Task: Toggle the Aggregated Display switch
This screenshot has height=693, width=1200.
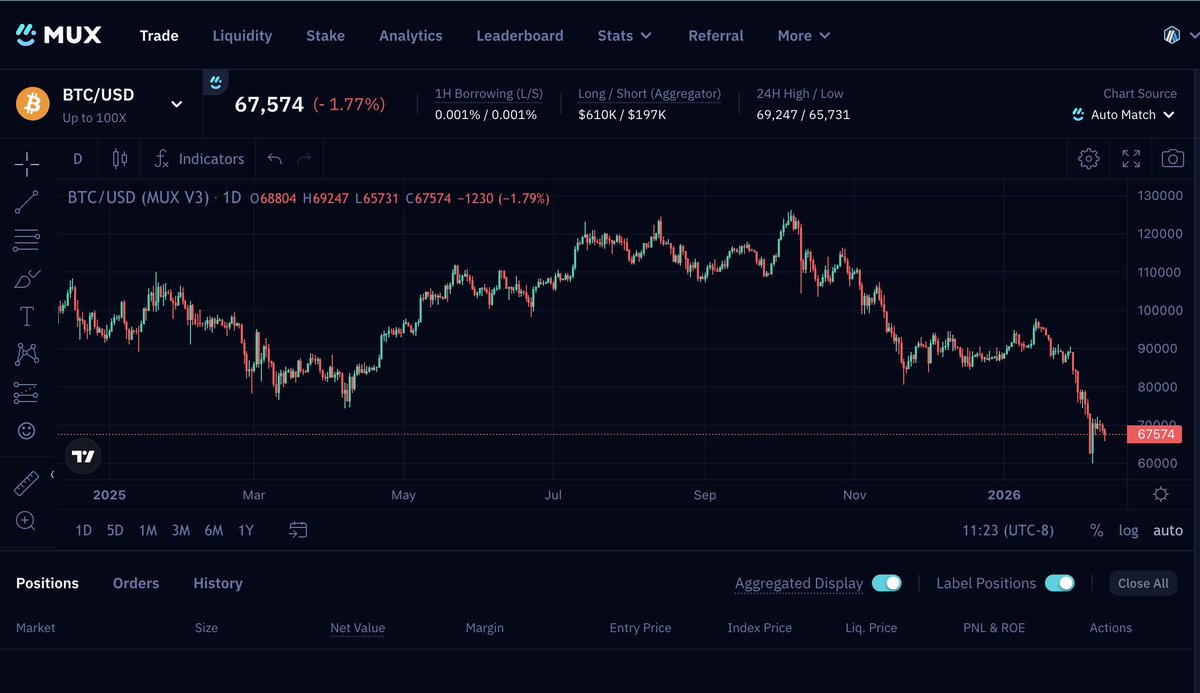Action: point(886,583)
